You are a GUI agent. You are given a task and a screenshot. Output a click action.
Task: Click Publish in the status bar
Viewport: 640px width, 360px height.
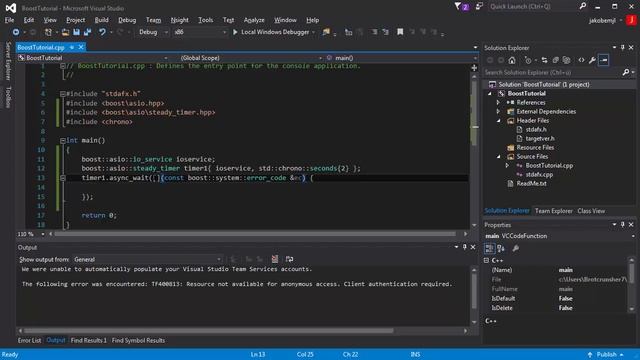point(606,354)
